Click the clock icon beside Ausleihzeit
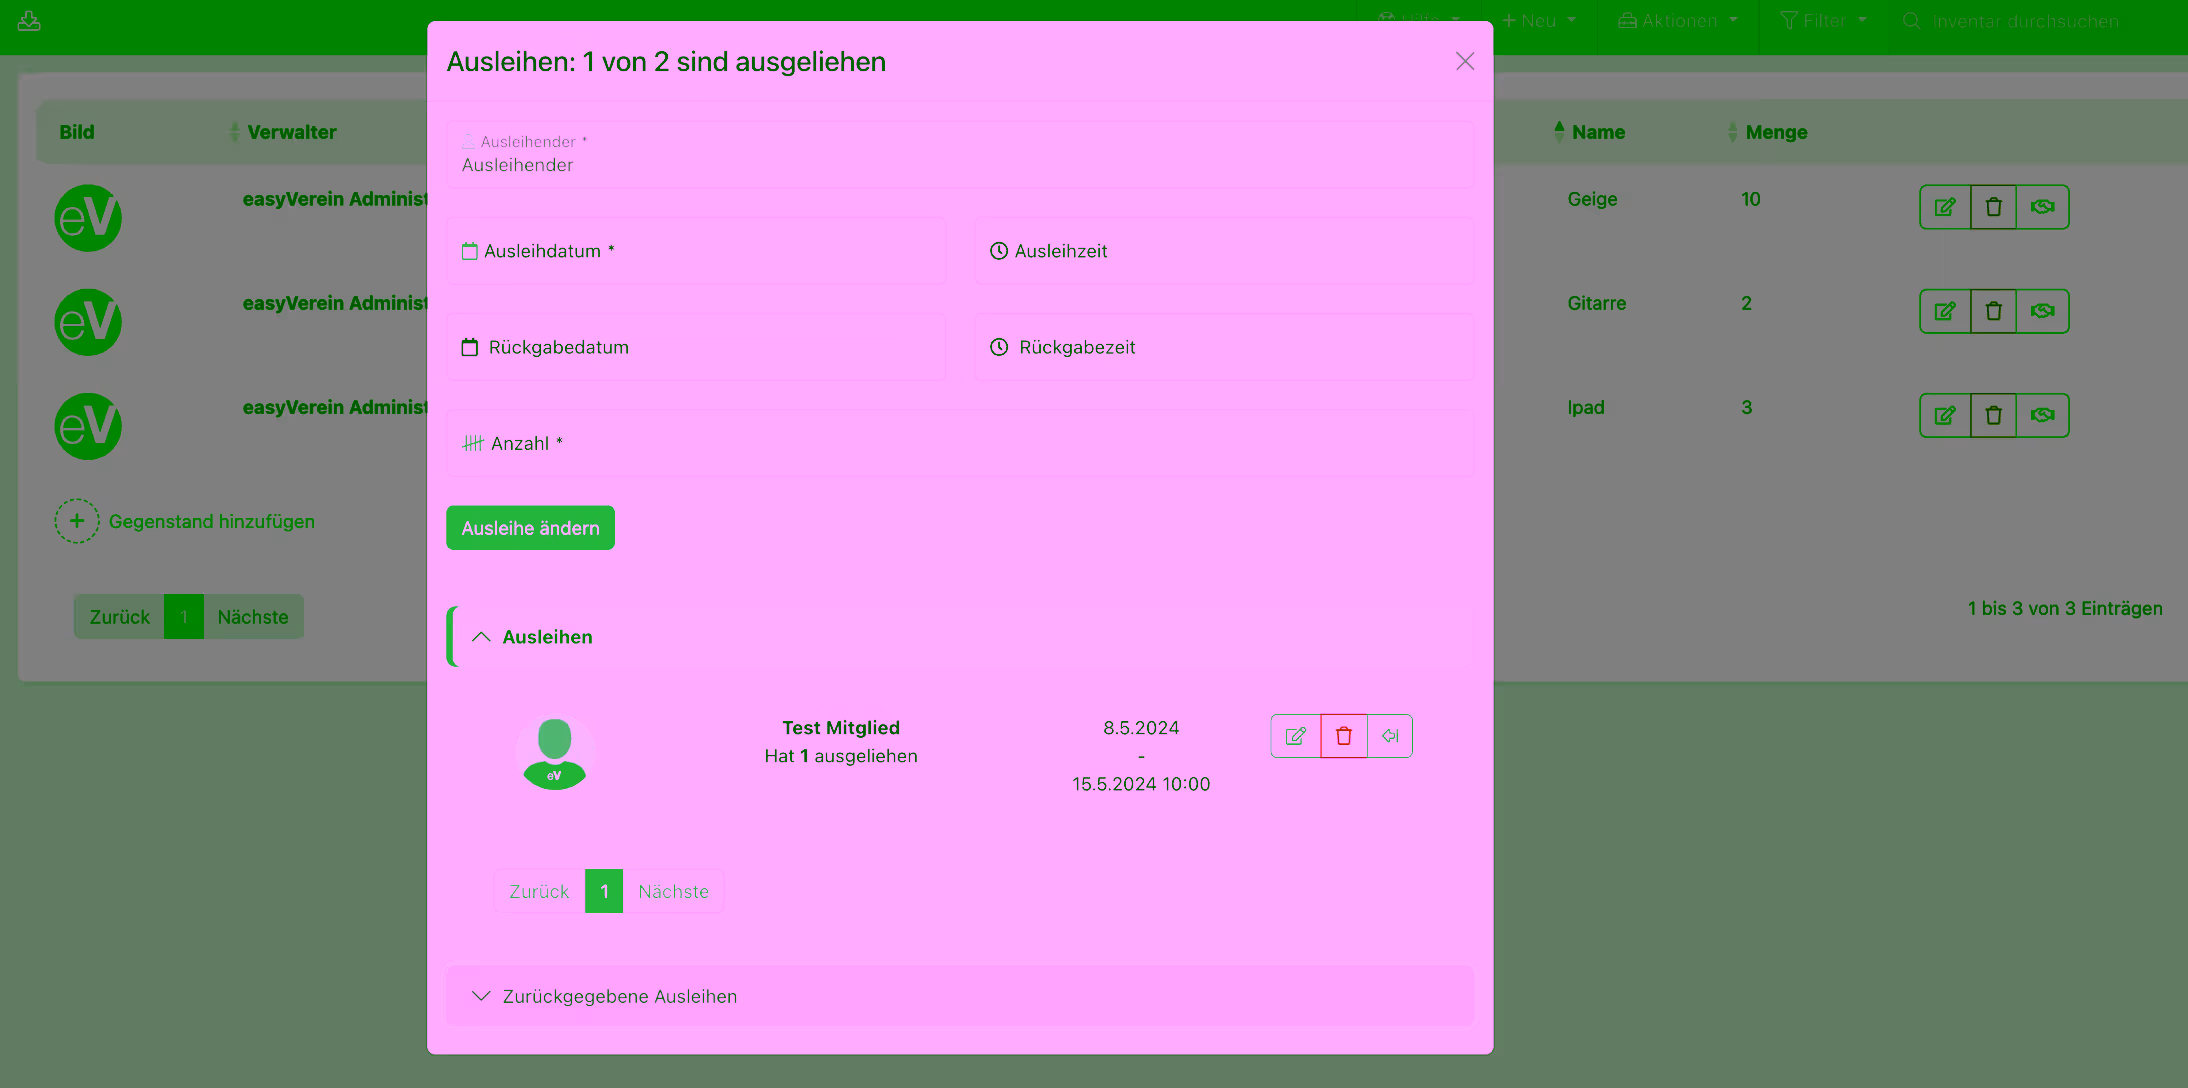Image resolution: width=2188 pixels, height=1088 pixels. [x=999, y=251]
